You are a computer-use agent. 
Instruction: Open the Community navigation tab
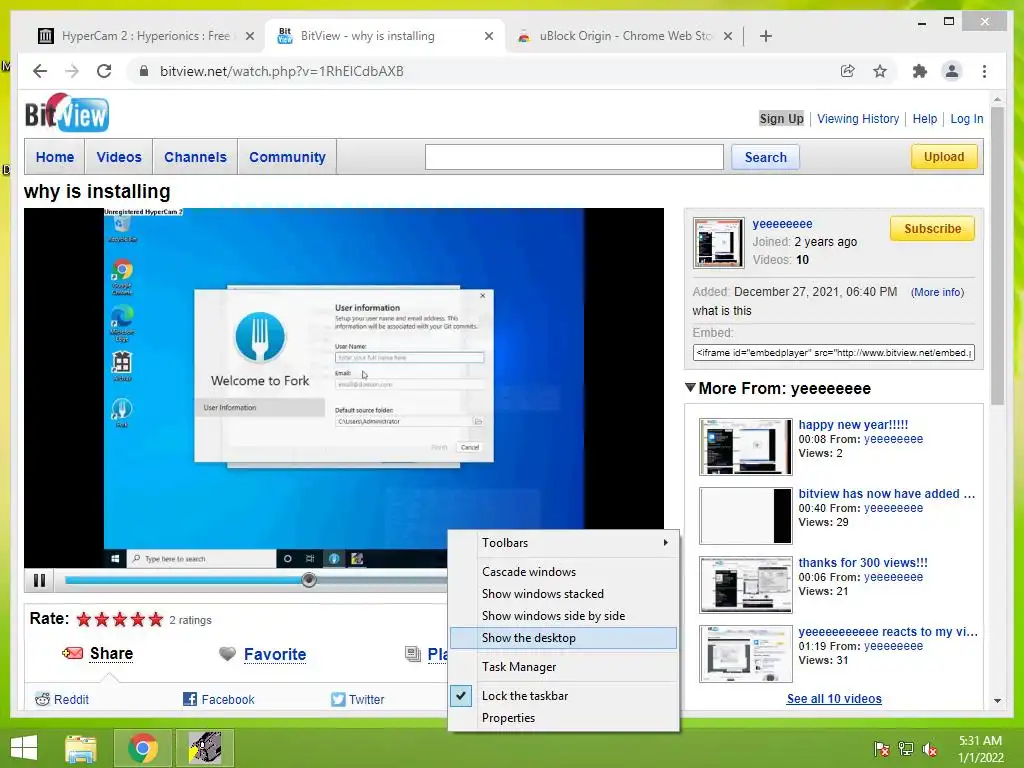(x=287, y=157)
